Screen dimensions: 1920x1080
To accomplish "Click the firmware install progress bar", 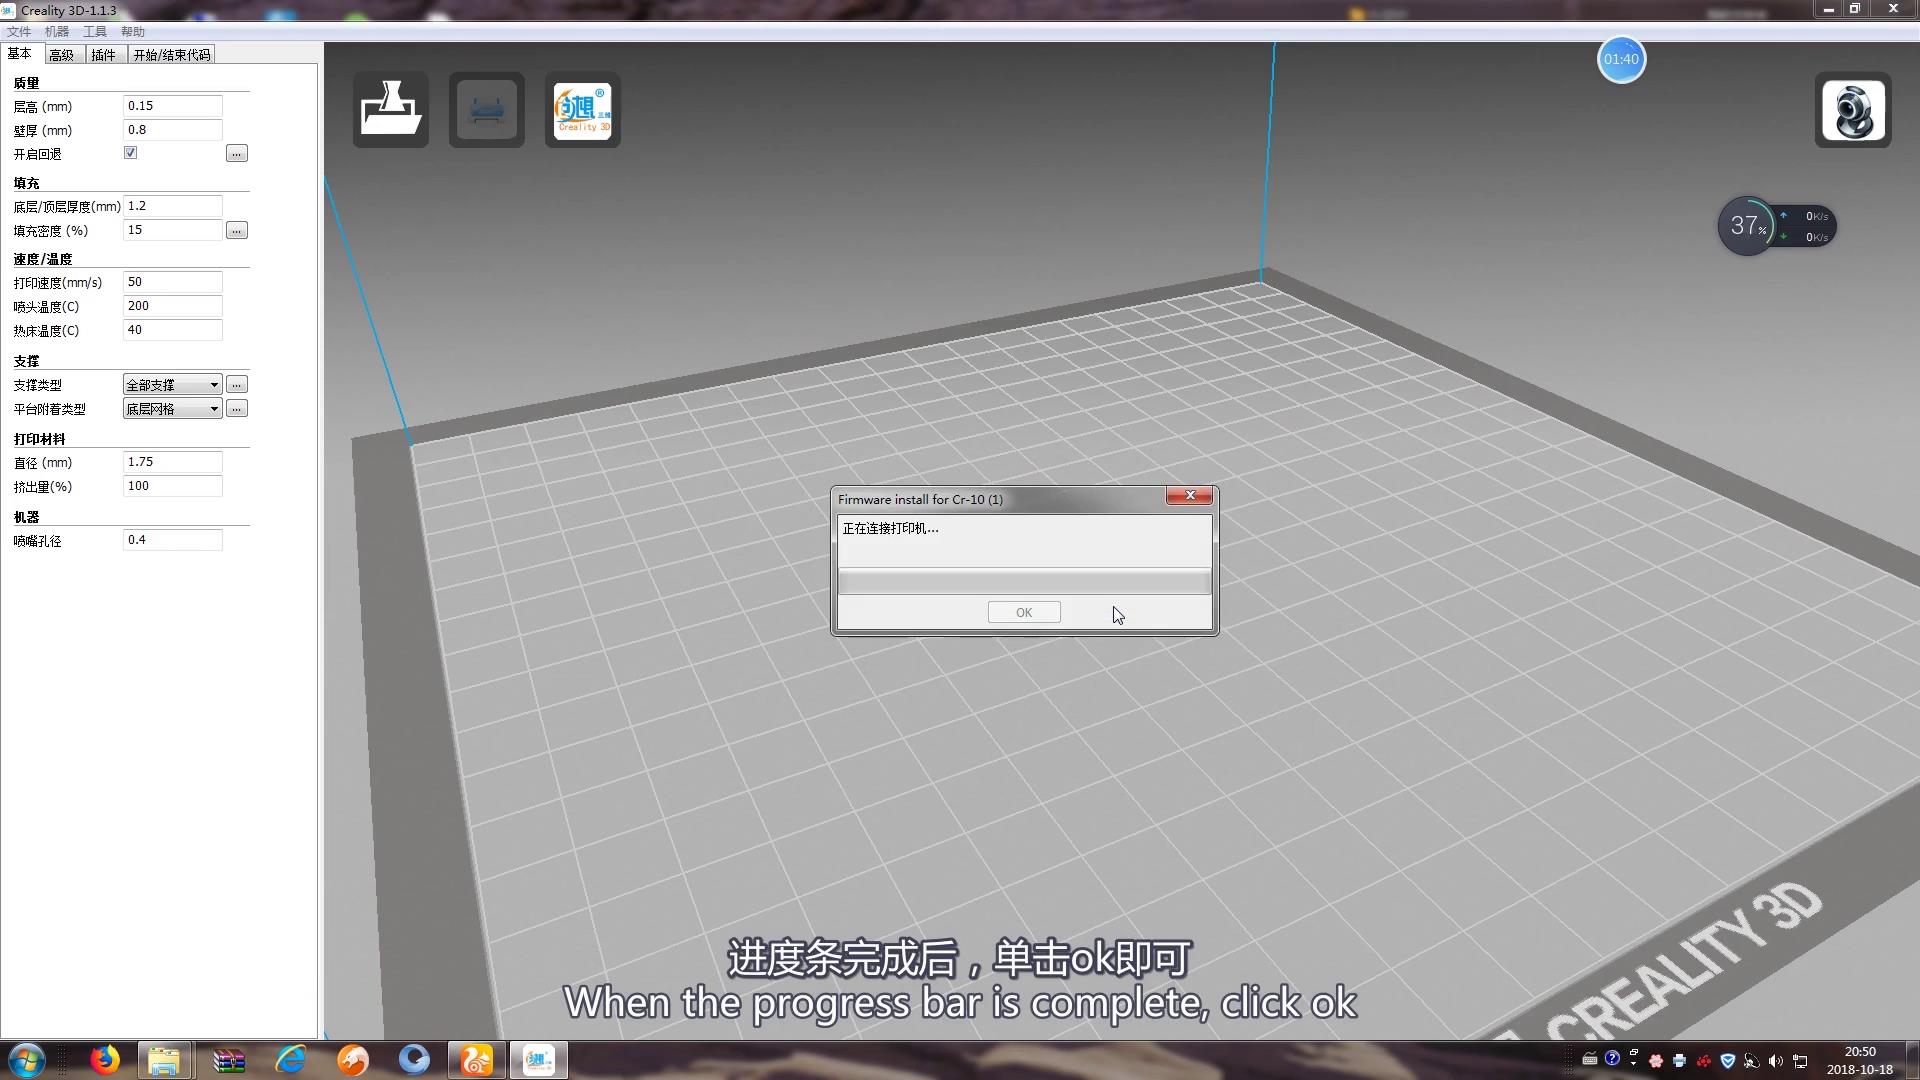I will coord(1023,581).
